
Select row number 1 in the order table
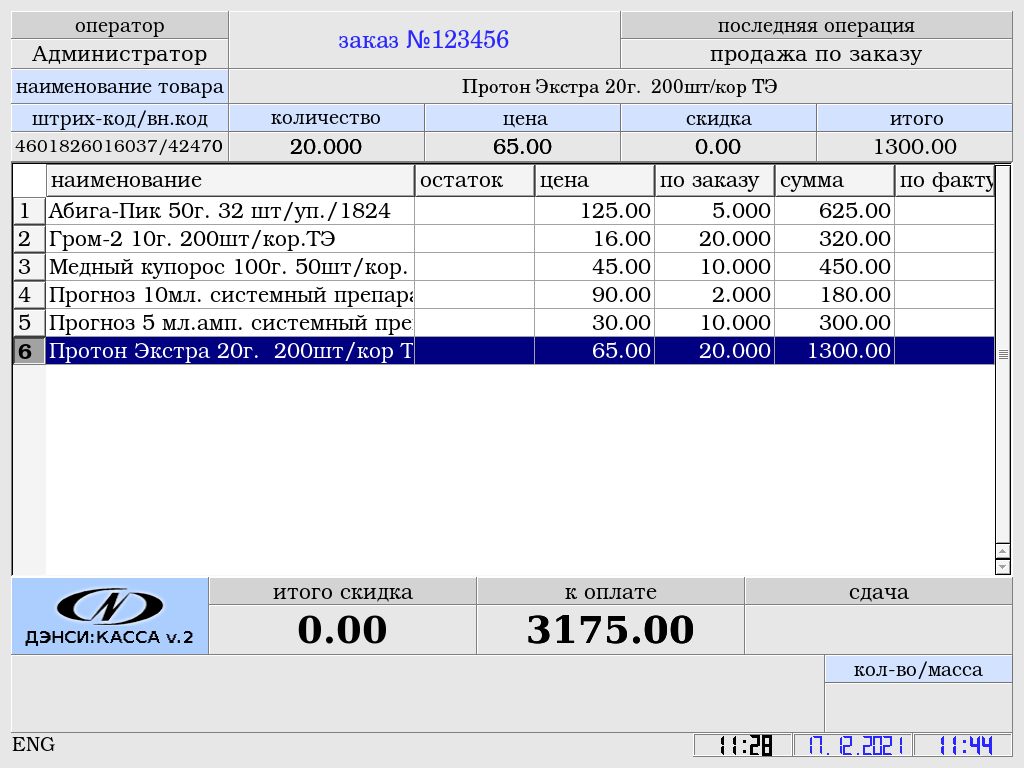coord(29,211)
